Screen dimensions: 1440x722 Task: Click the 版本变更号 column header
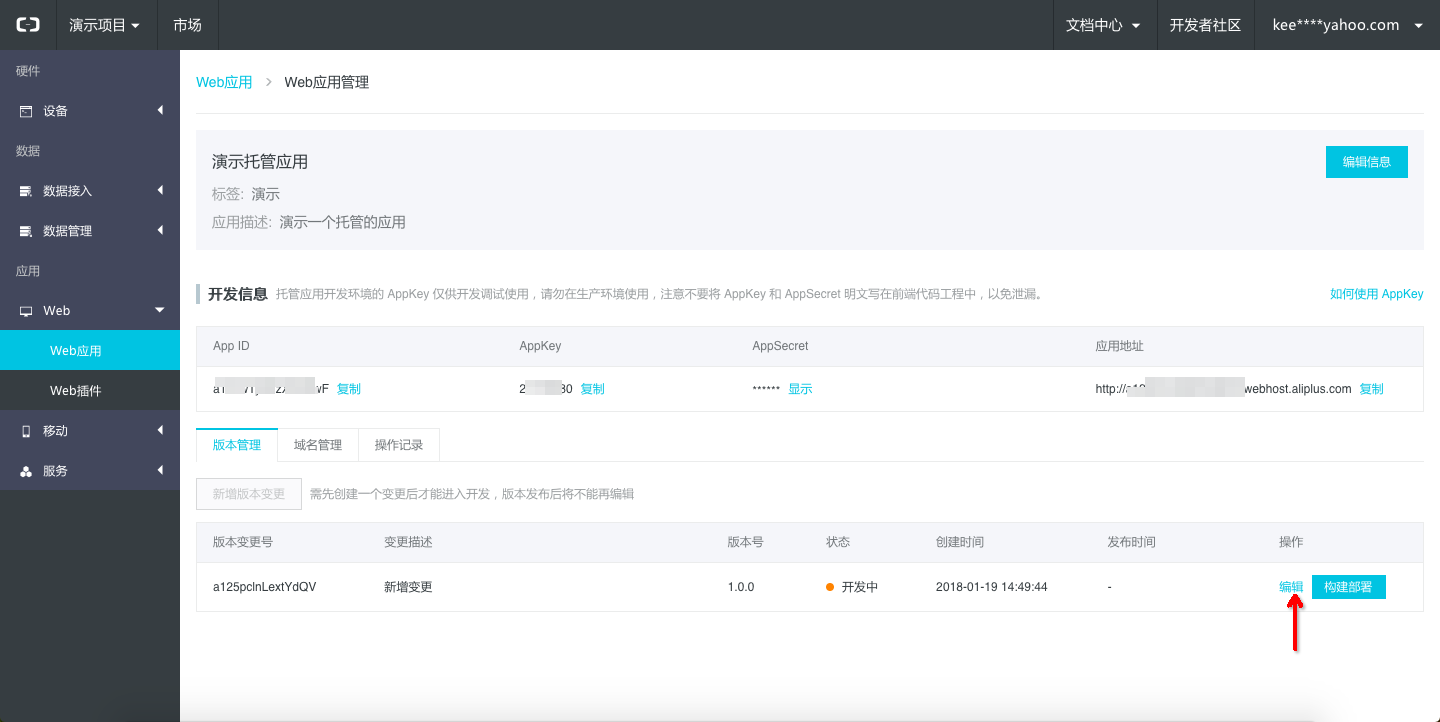pos(243,542)
